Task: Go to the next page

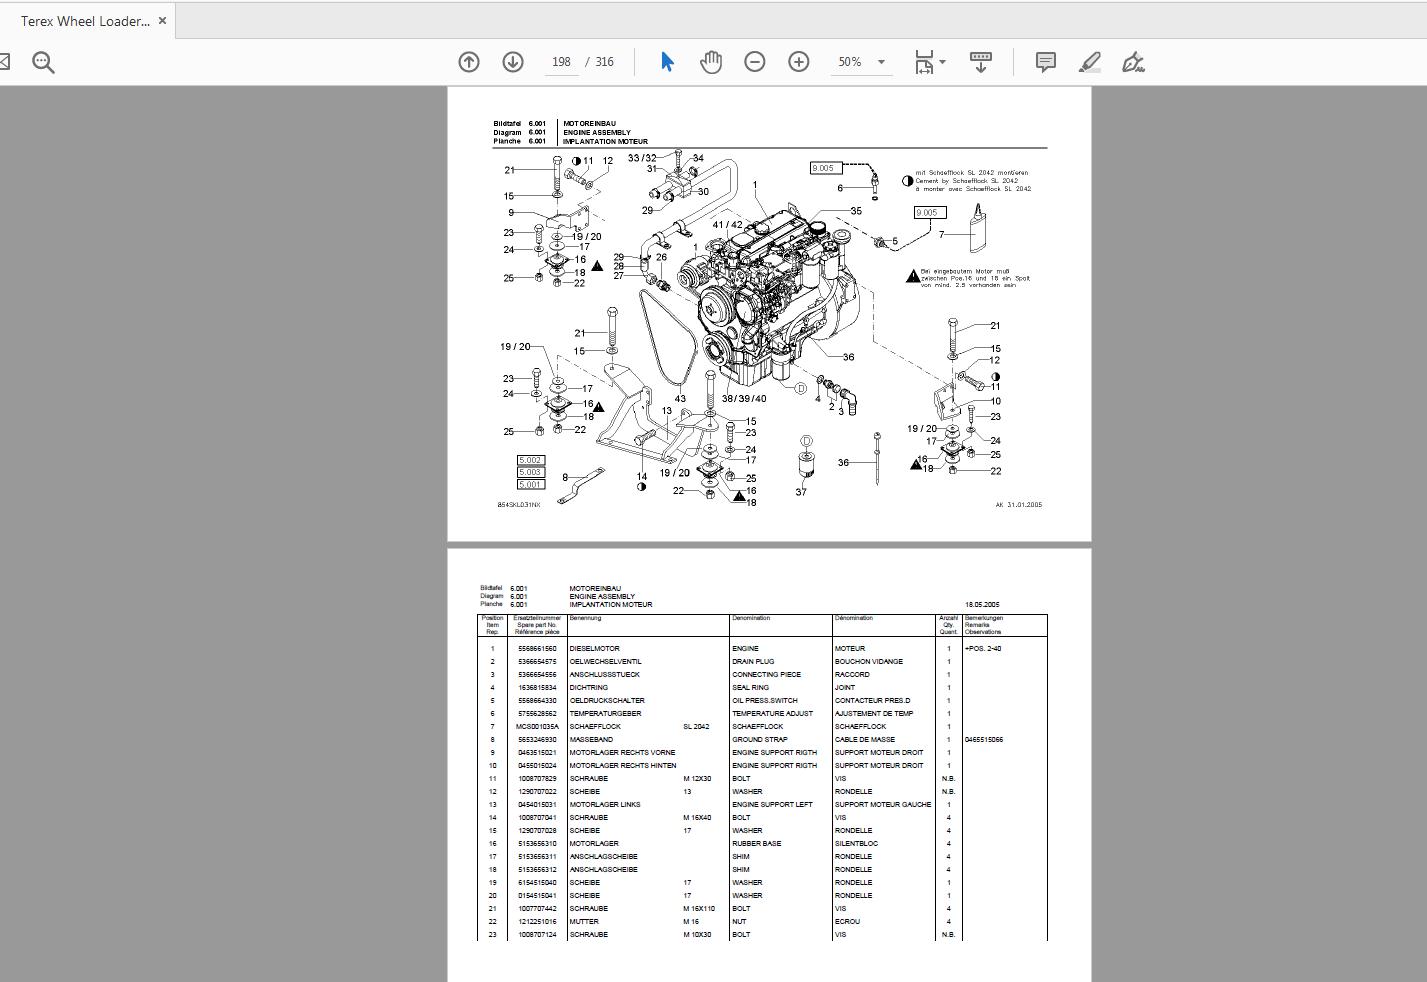Action: click(513, 61)
